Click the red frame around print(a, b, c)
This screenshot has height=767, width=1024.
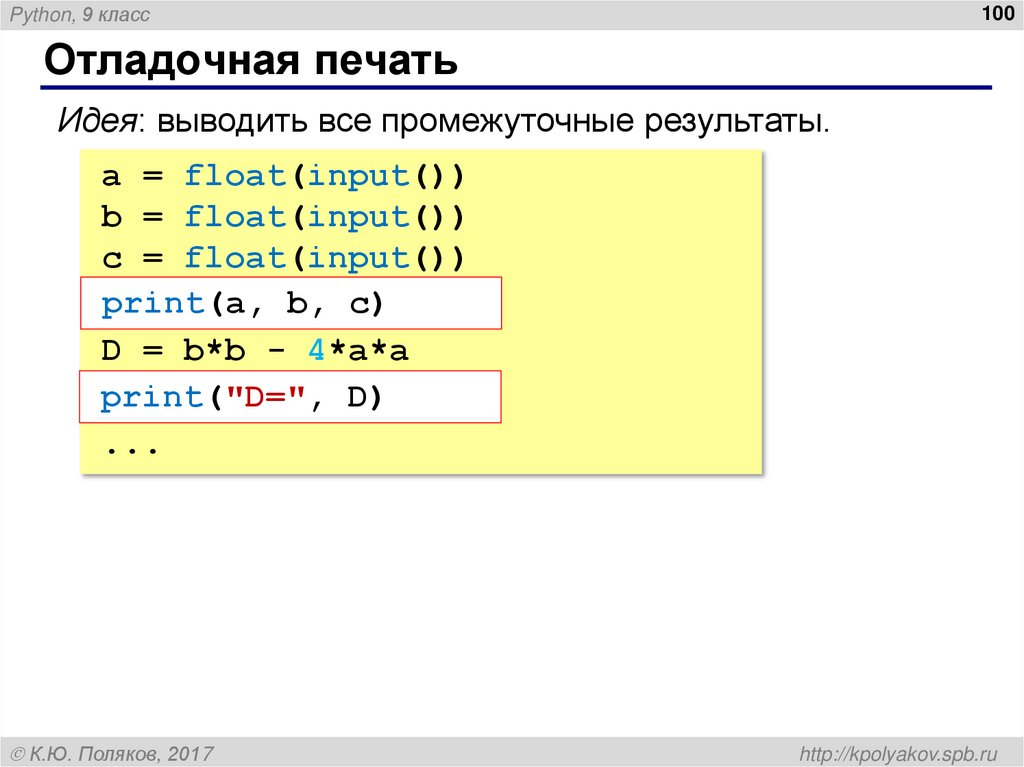click(x=290, y=279)
